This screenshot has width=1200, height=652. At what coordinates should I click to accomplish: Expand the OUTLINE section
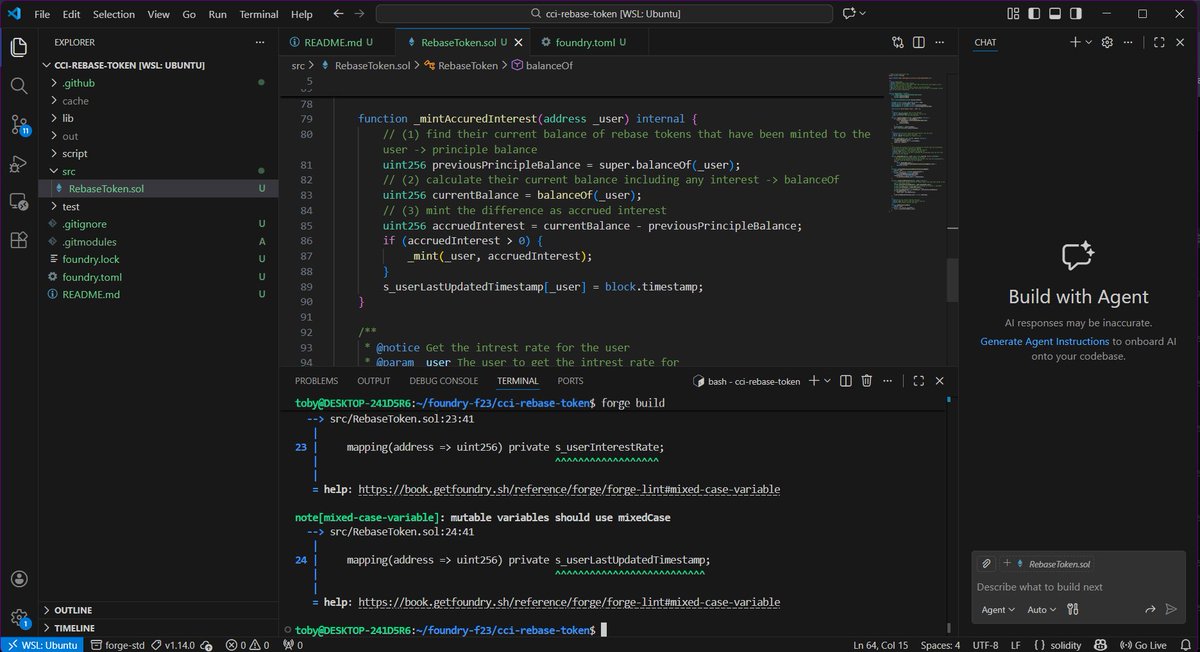pyautogui.click(x=159, y=610)
